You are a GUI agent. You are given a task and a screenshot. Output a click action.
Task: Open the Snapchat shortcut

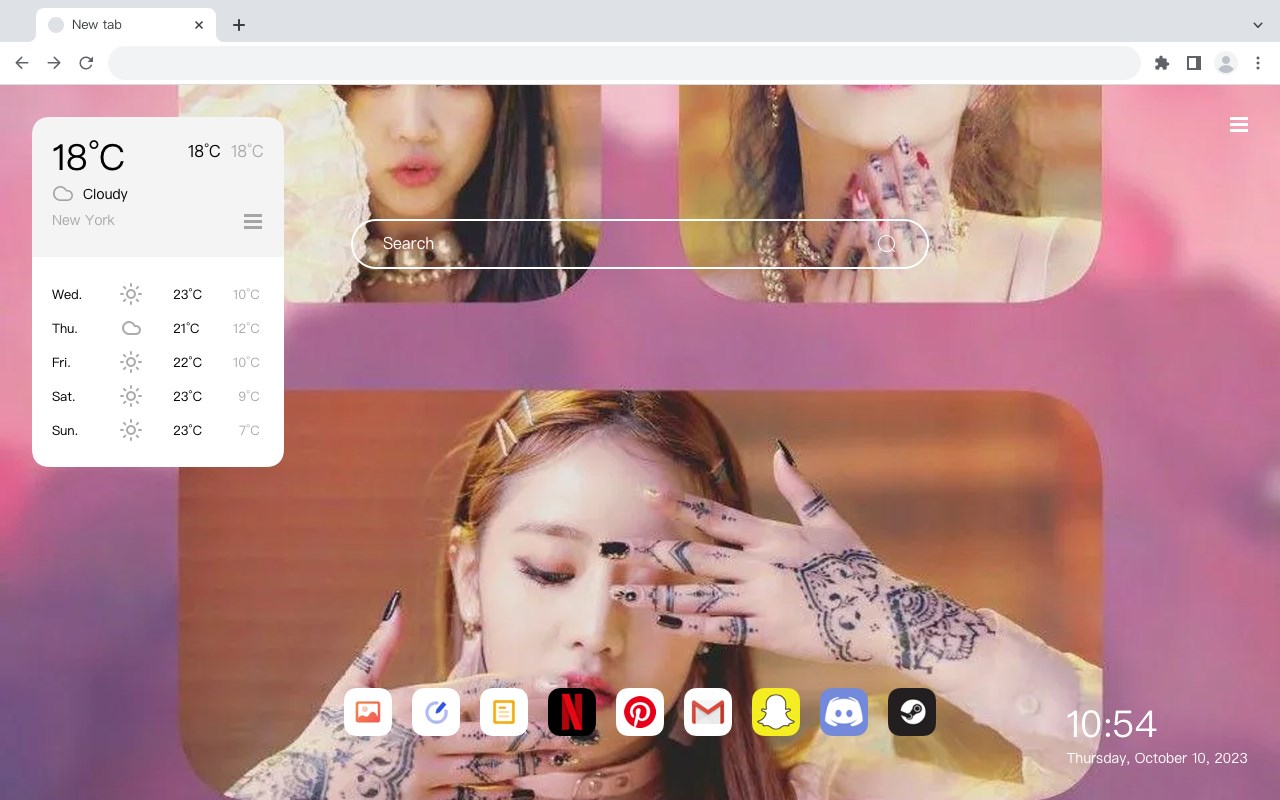click(x=776, y=712)
